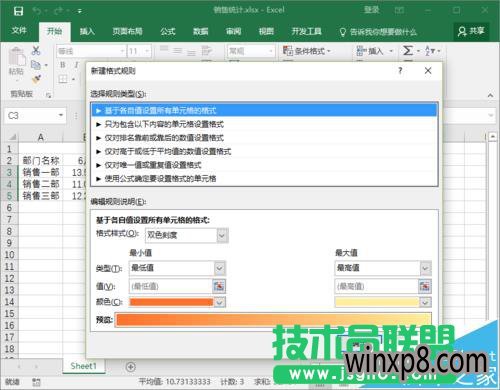The image size is (500, 390).
Task: Click the dialog help question mark
Action: coord(400,71)
